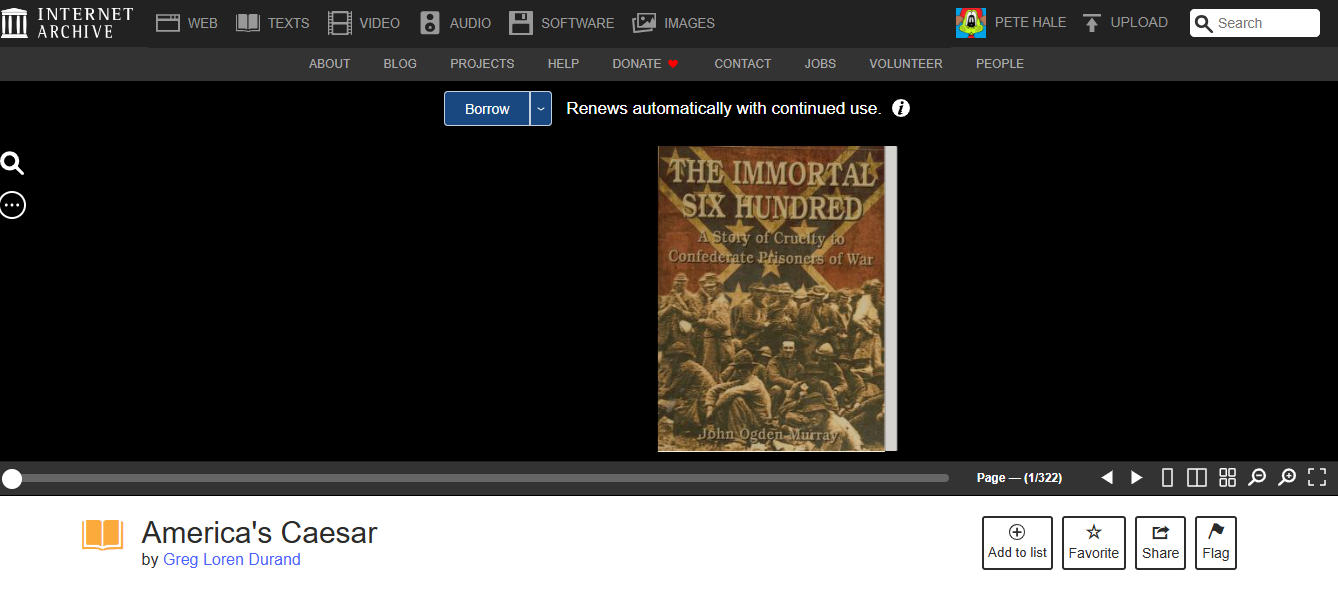Click the orange open-book texts icon
The width and height of the screenshot is (1338, 590).
coord(102,535)
